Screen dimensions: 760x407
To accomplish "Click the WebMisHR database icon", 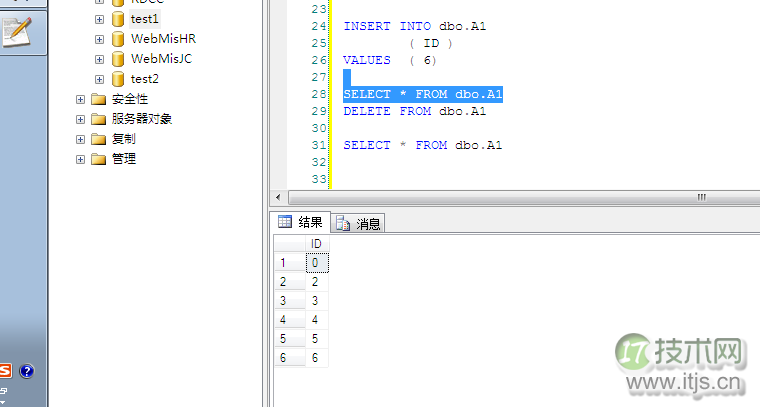I will [x=118, y=39].
